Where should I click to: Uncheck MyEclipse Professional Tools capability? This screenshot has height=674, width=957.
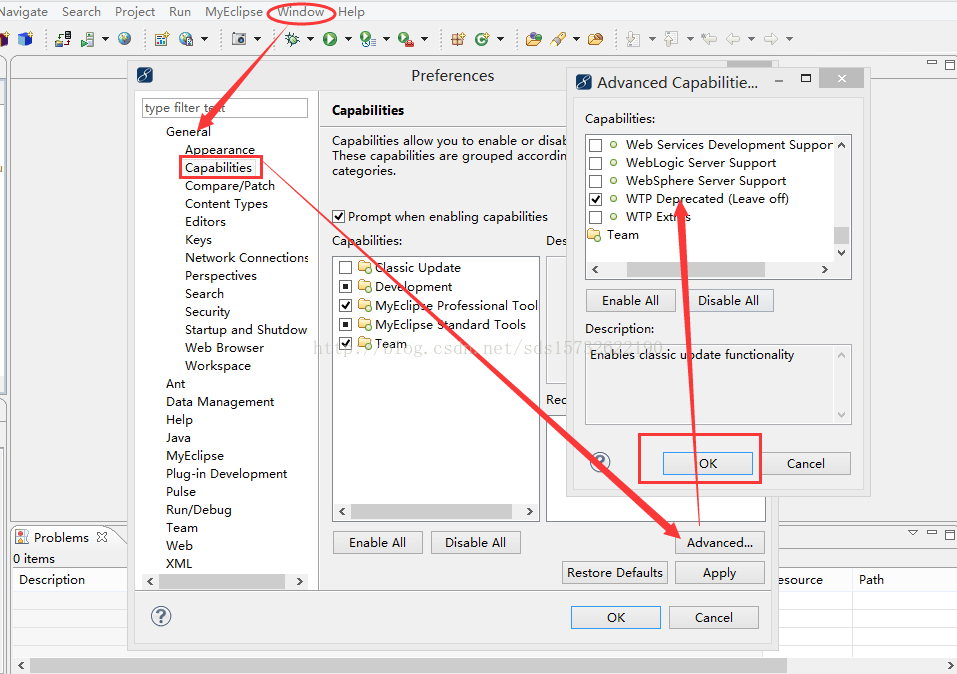tap(345, 305)
